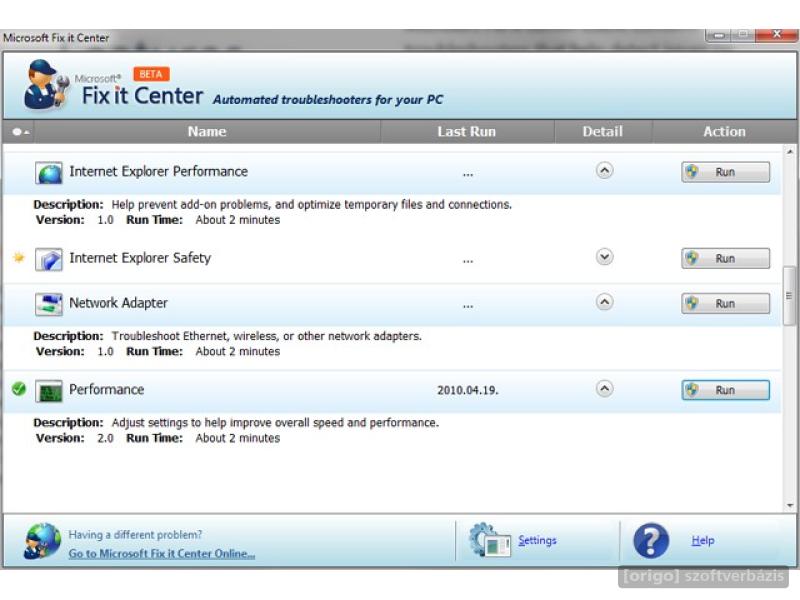Viewport: 800px width, 600px height.
Task: Click the yellow star beside Internet Explorer Safety
Action: click(x=19, y=257)
